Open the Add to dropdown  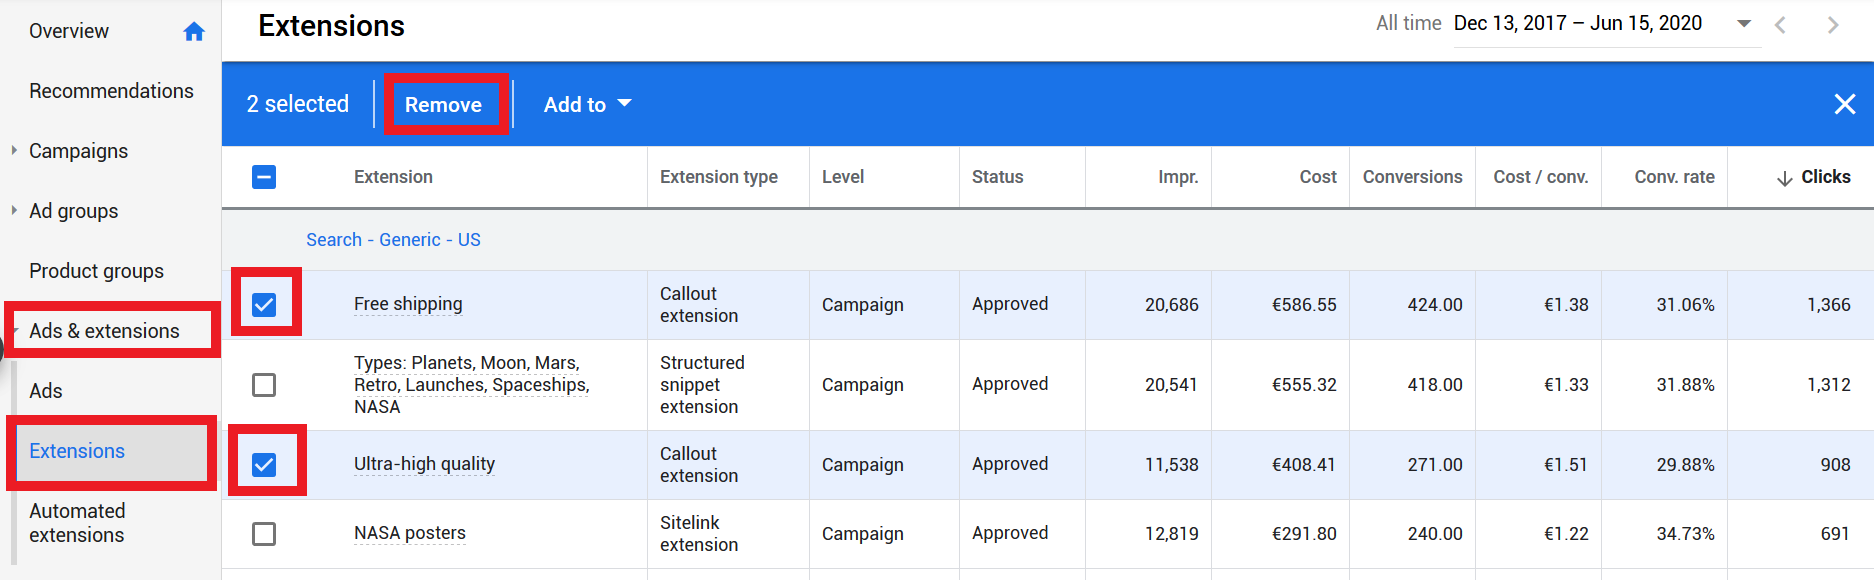[x=587, y=104]
